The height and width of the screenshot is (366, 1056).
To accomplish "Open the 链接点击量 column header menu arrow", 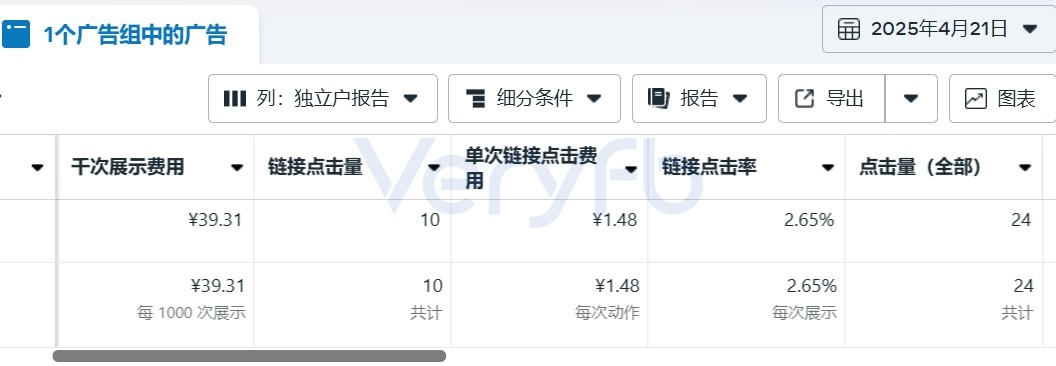I will pyautogui.click(x=434, y=168).
